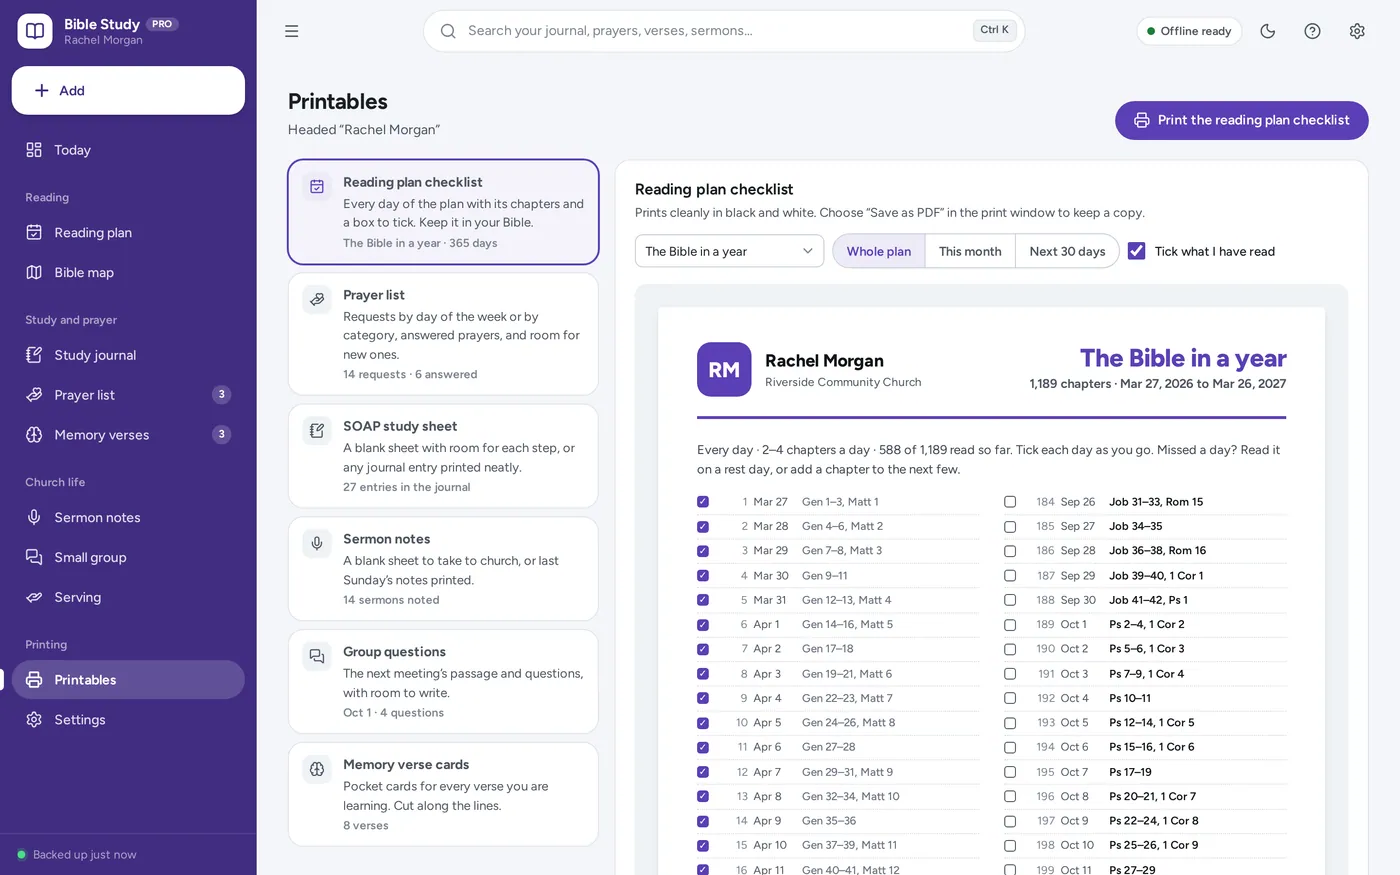Open help question mark icon
This screenshot has width=1400, height=875.
[x=1312, y=31]
